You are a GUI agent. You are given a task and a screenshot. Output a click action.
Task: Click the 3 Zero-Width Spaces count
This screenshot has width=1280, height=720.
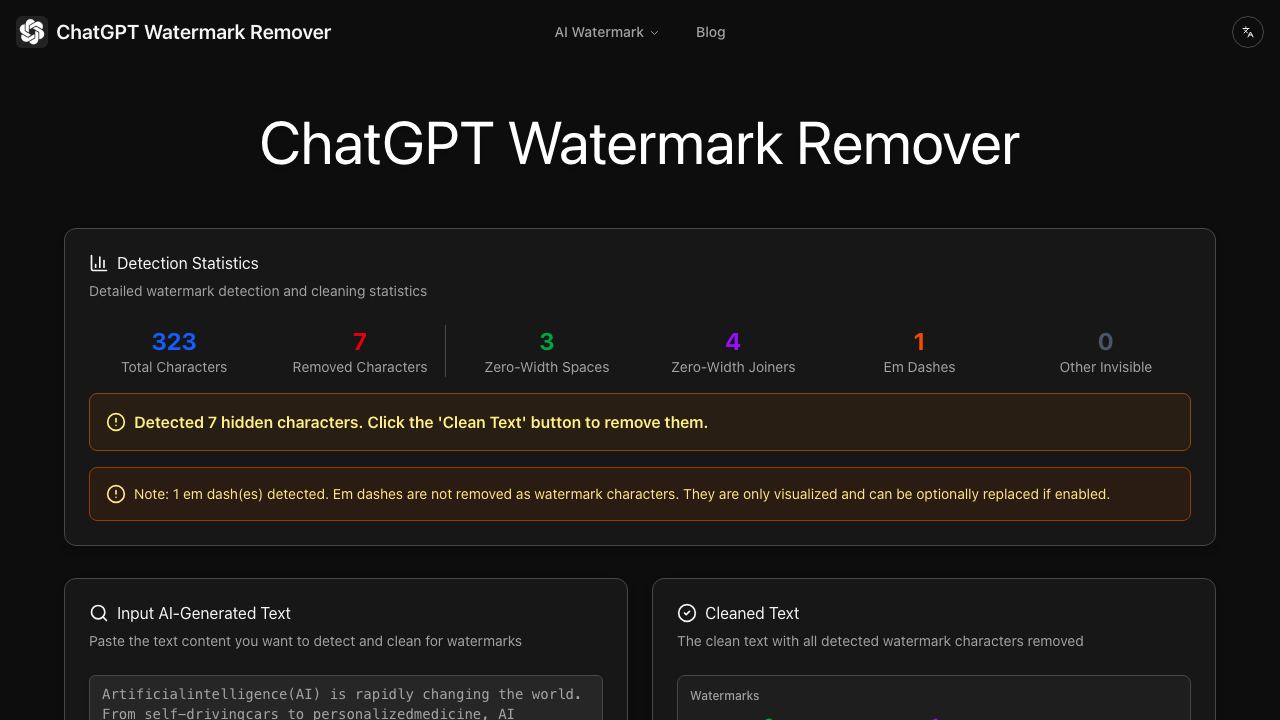pos(547,342)
